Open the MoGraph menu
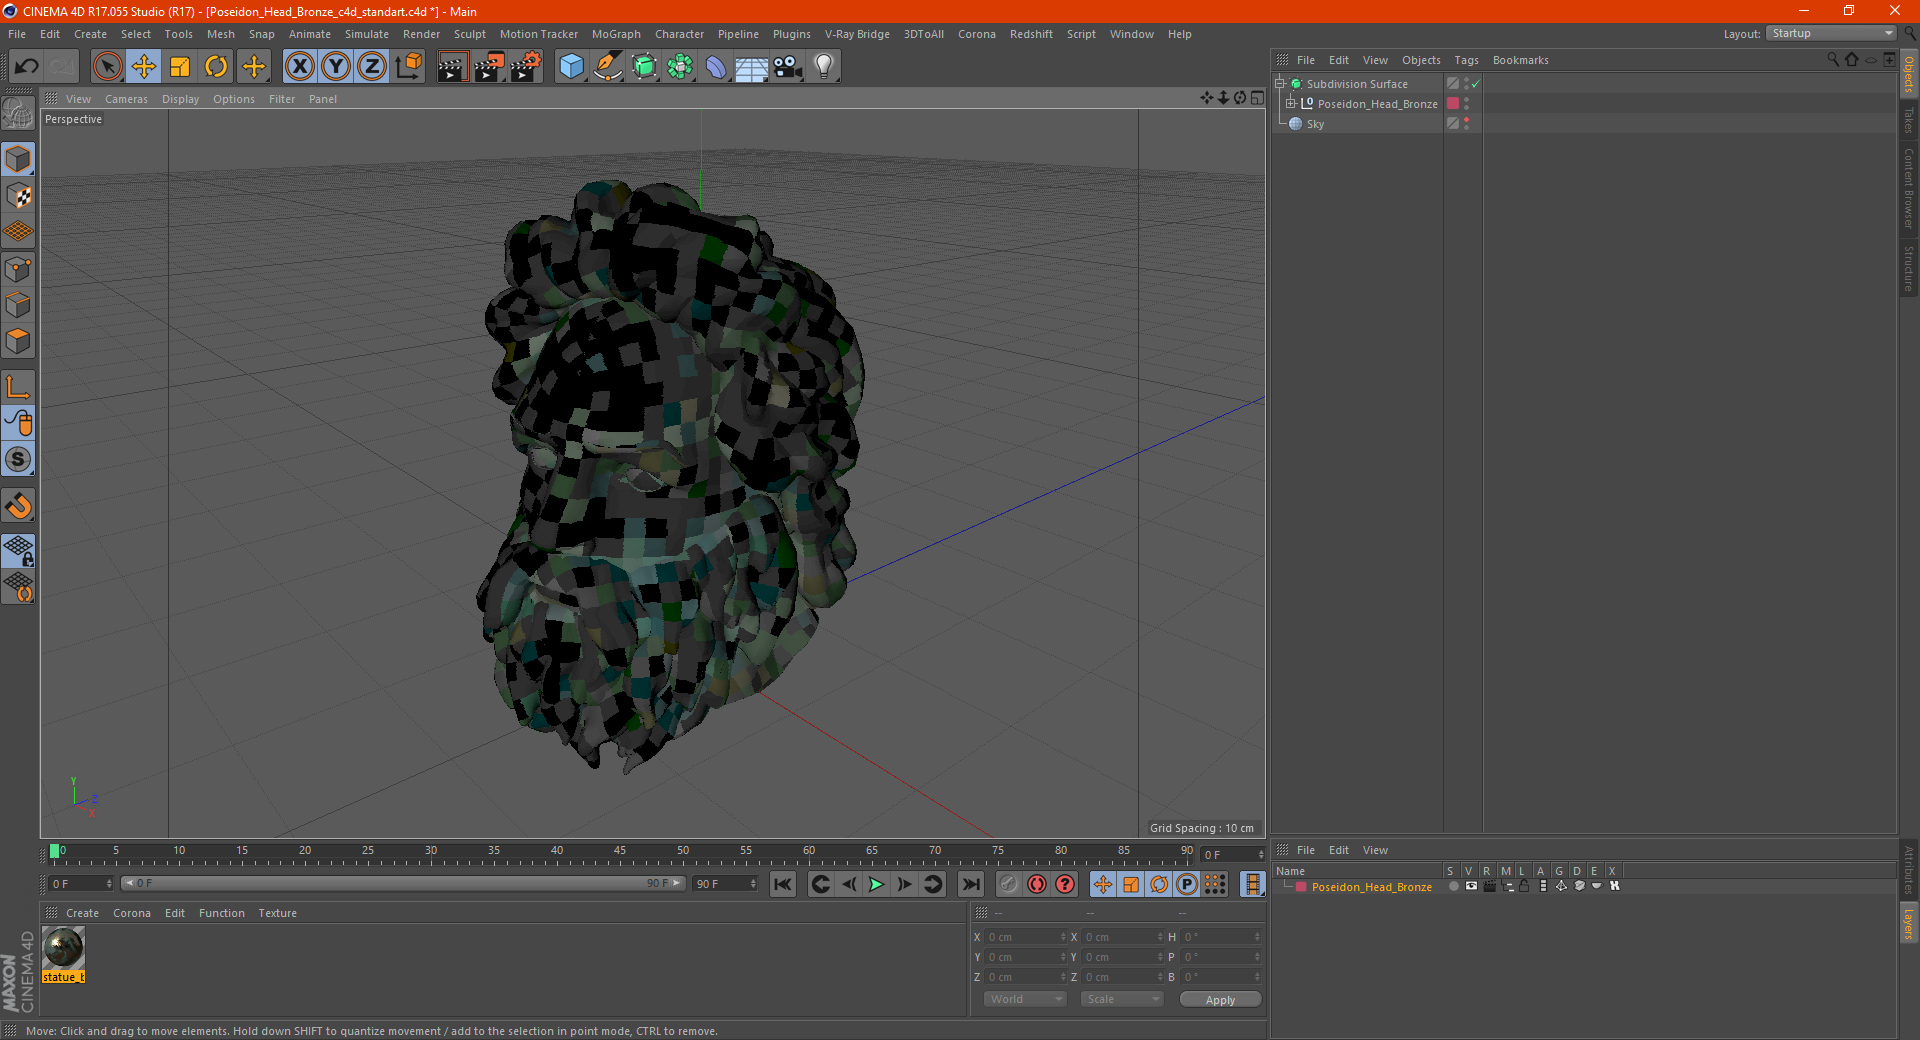The height and width of the screenshot is (1040, 1920). pyautogui.click(x=616, y=34)
